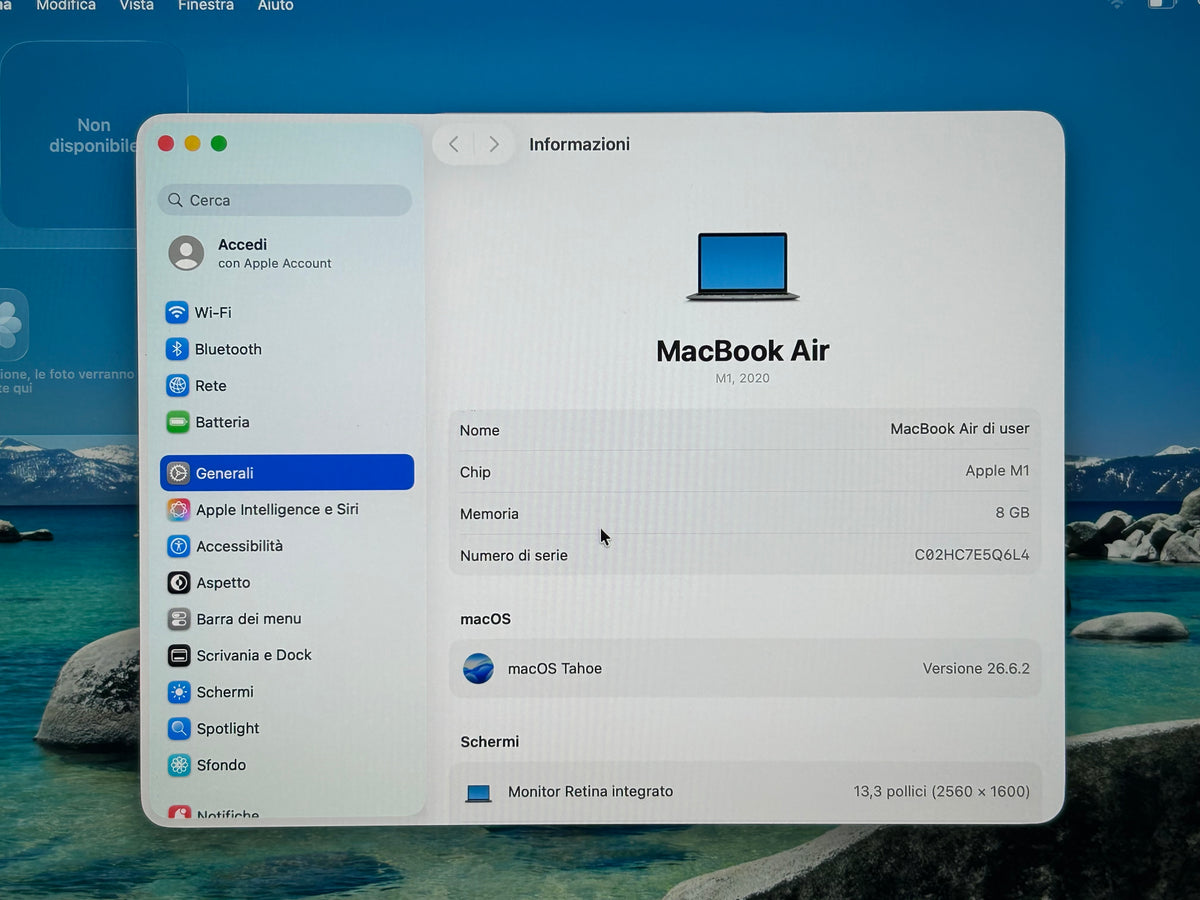
Task: Click the Non disponibile desktop widget
Action: pyautogui.click(x=94, y=135)
